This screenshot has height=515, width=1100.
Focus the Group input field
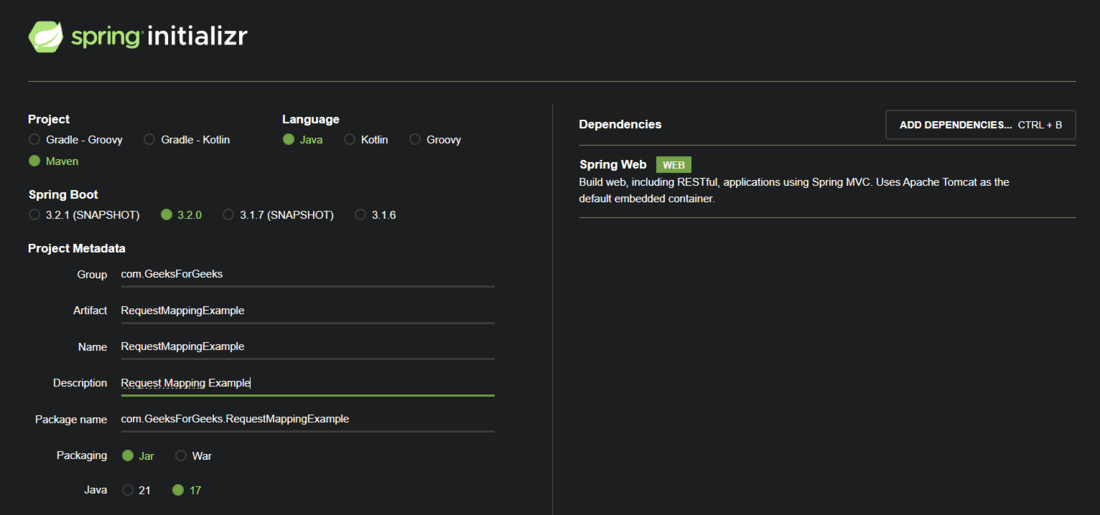click(308, 274)
